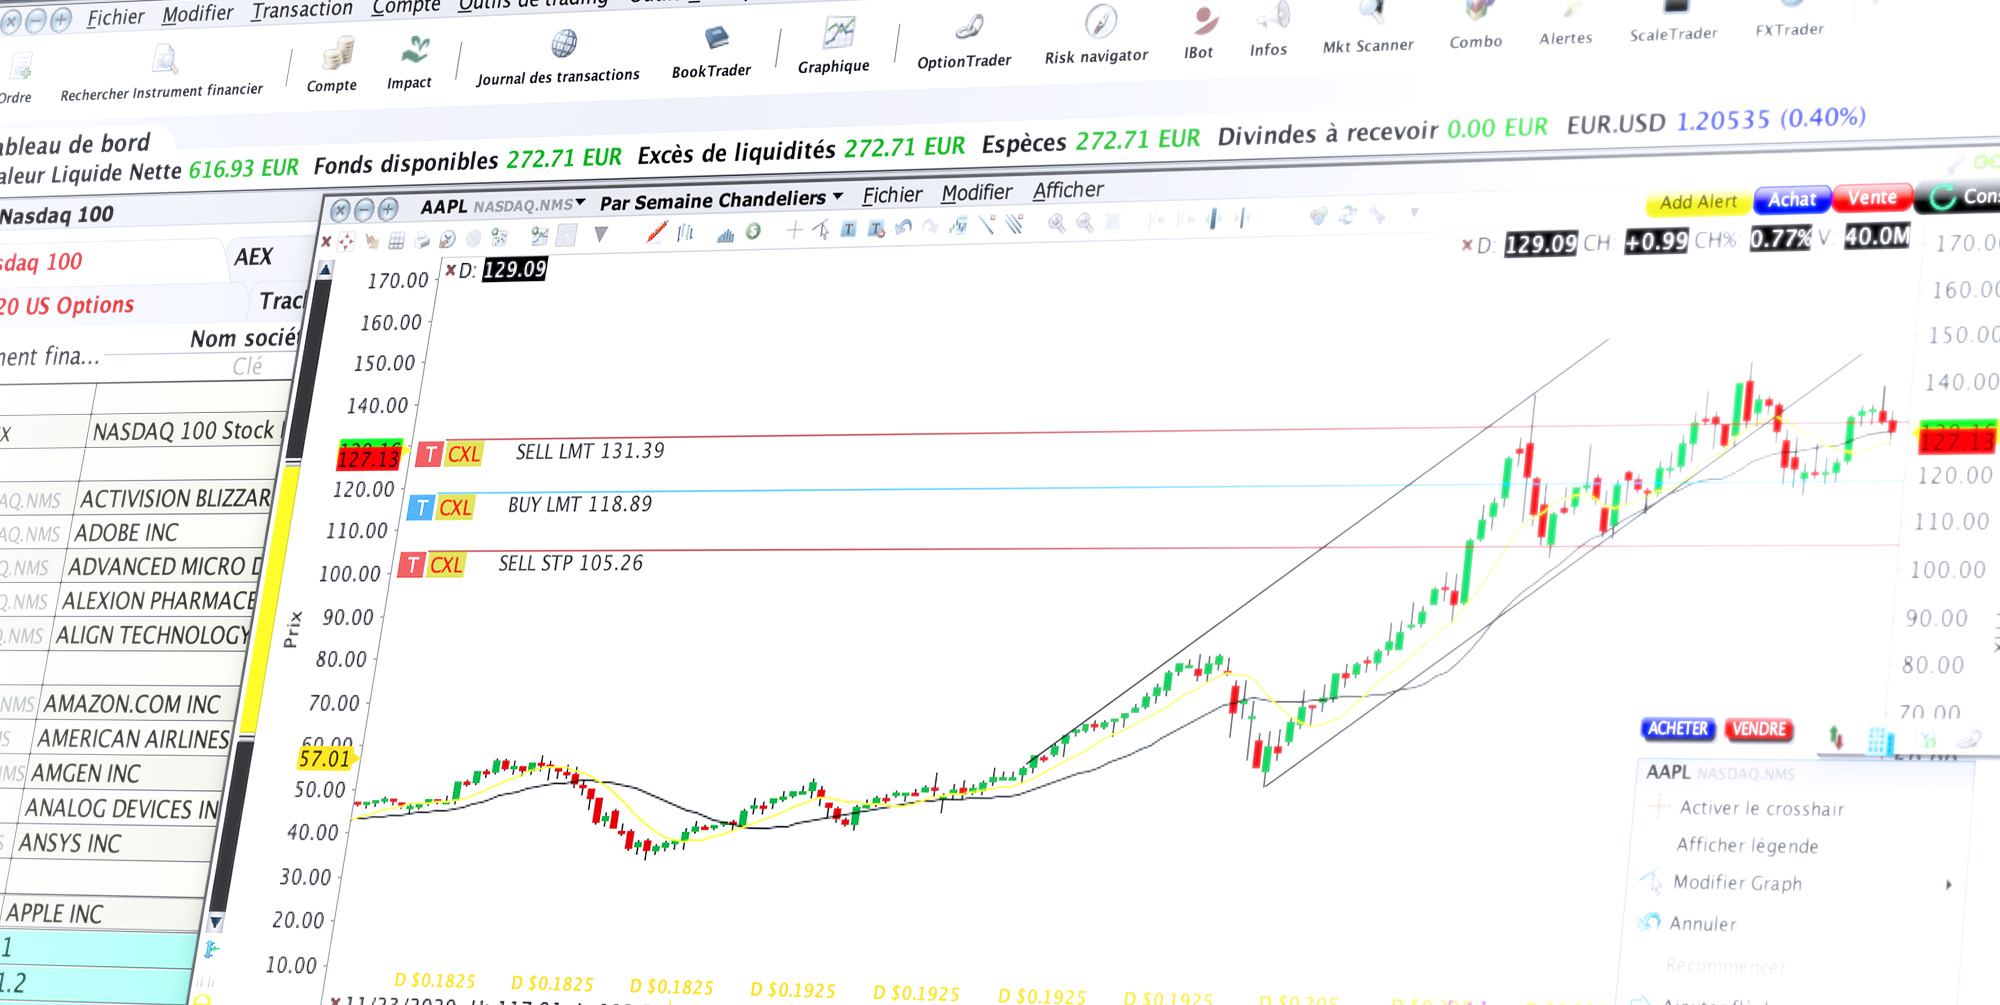Choose Annuler in context menu

tap(1702, 924)
